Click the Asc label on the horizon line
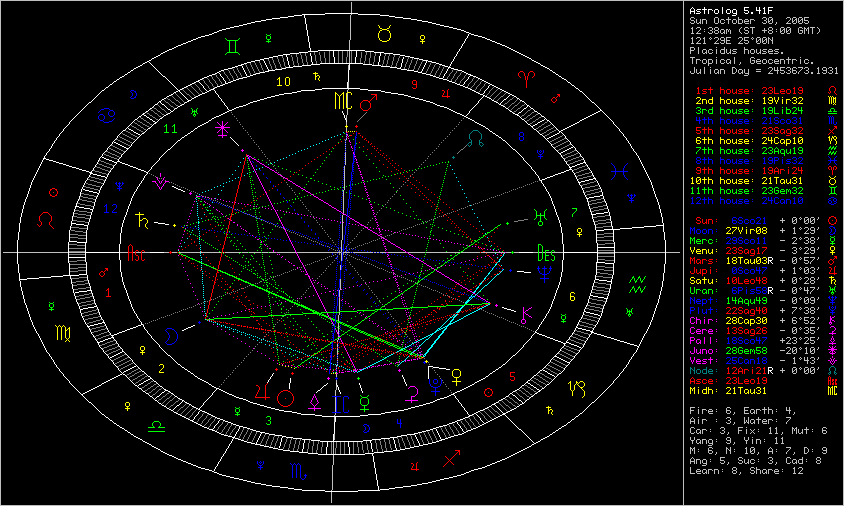The height and width of the screenshot is (506, 844). click(134, 254)
